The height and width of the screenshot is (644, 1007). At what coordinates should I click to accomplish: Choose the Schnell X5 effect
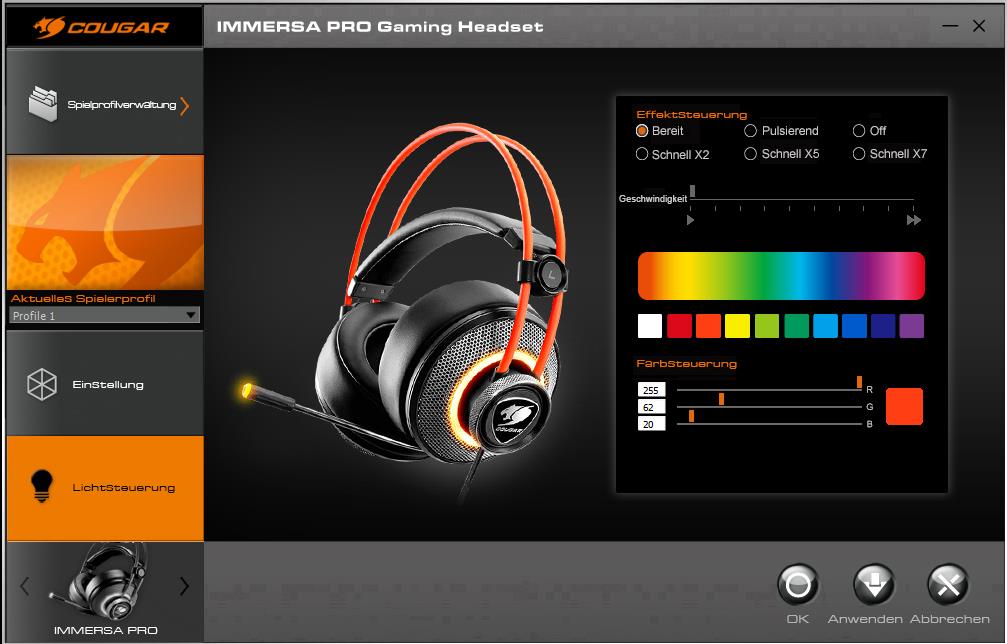751,154
